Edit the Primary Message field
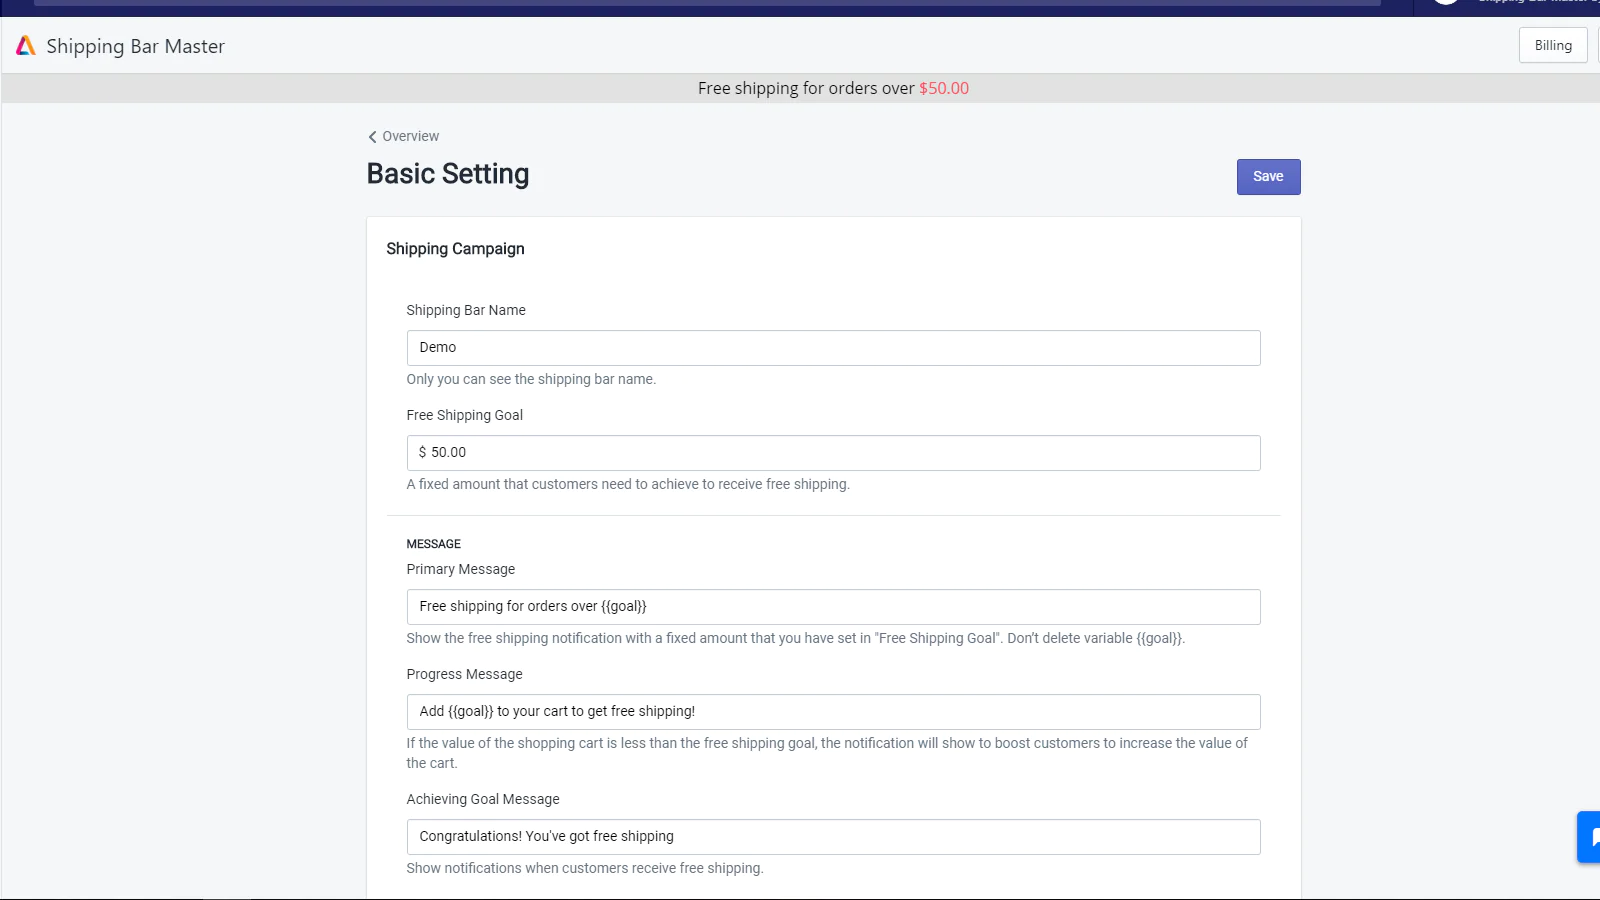This screenshot has width=1600, height=900. pos(833,607)
